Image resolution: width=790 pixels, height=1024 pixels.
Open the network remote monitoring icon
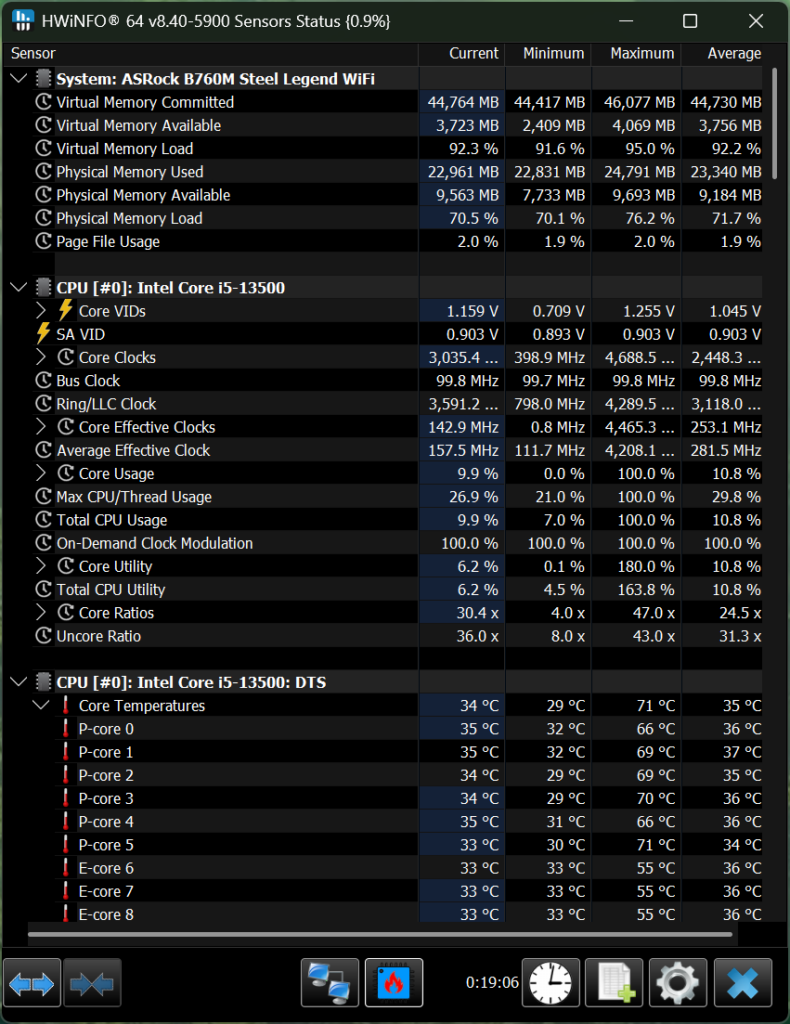click(x=330, y=983)
